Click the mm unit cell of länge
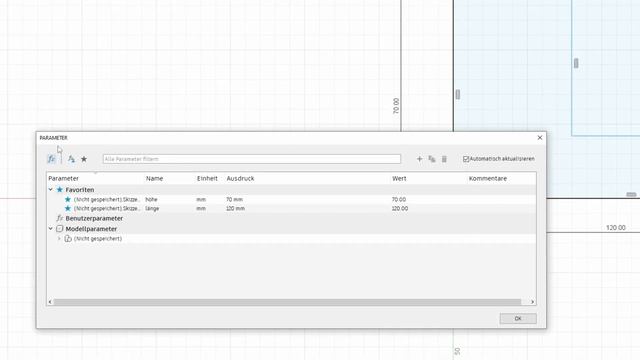The height and width of the screenshot is (360, 640). click(201, 209)
